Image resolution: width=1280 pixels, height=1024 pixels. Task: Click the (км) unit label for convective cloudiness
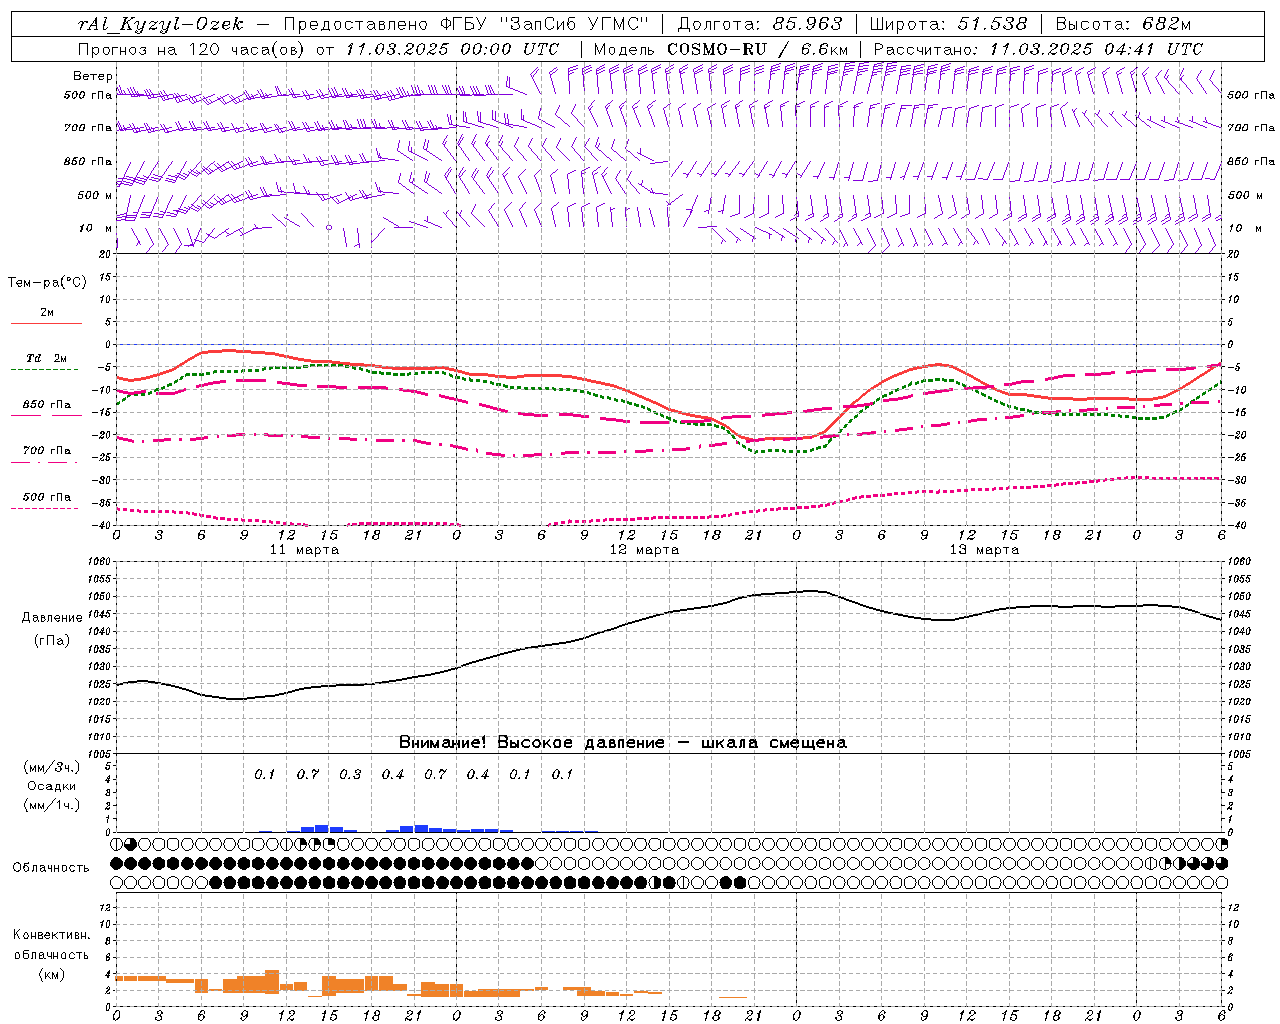pyautogui.click(x=52, y=973)
